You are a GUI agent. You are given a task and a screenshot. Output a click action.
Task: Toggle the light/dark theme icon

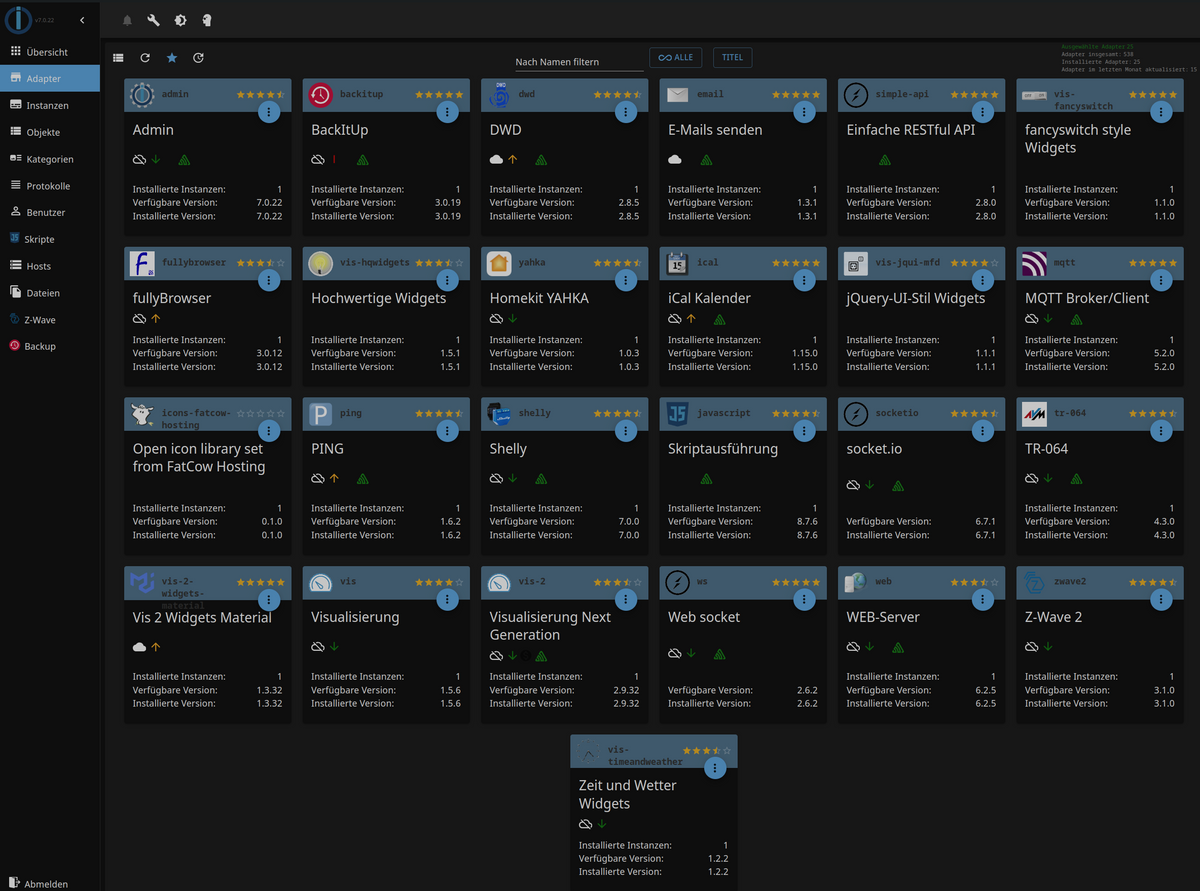[180, 20]
